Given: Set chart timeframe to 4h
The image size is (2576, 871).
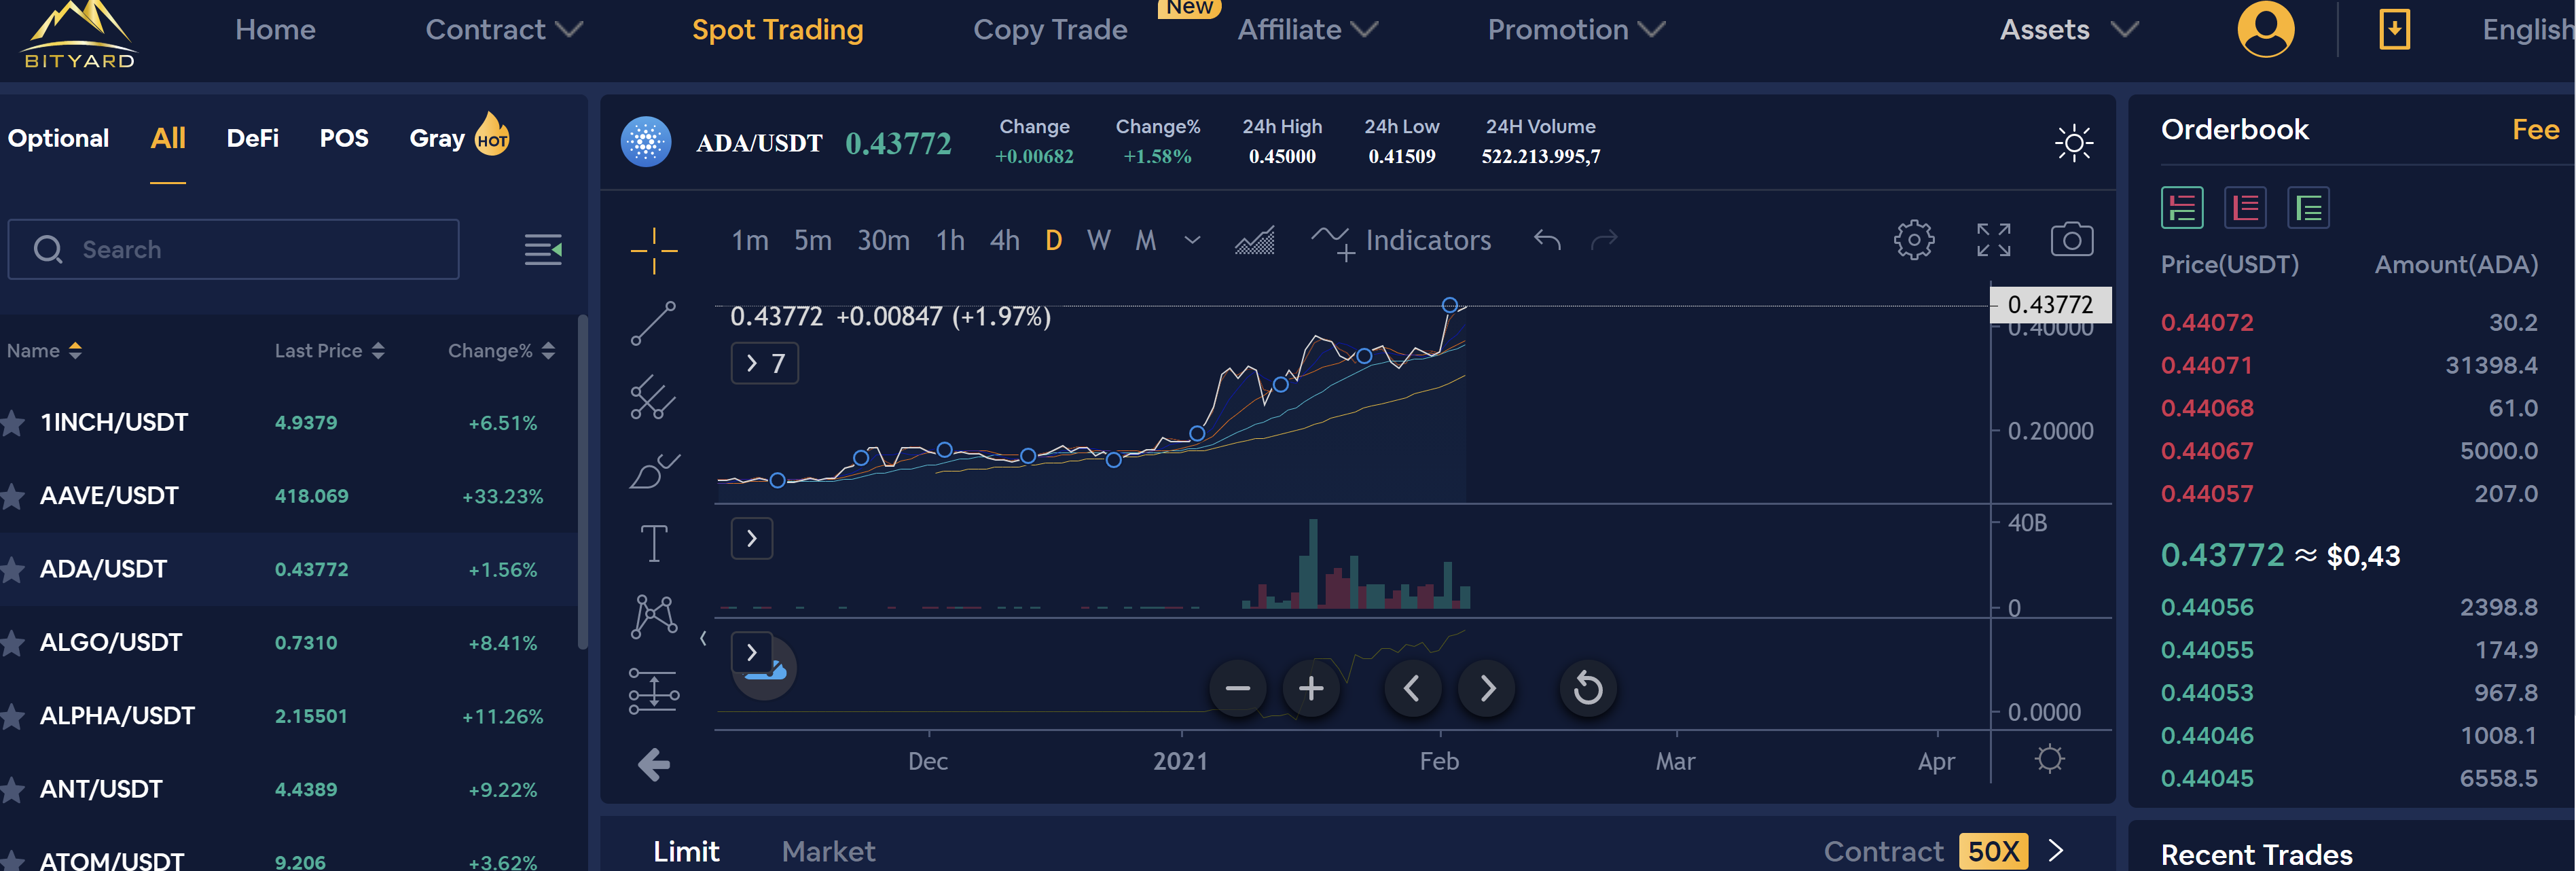Looking at the screenshot, I should point(1005,240).
